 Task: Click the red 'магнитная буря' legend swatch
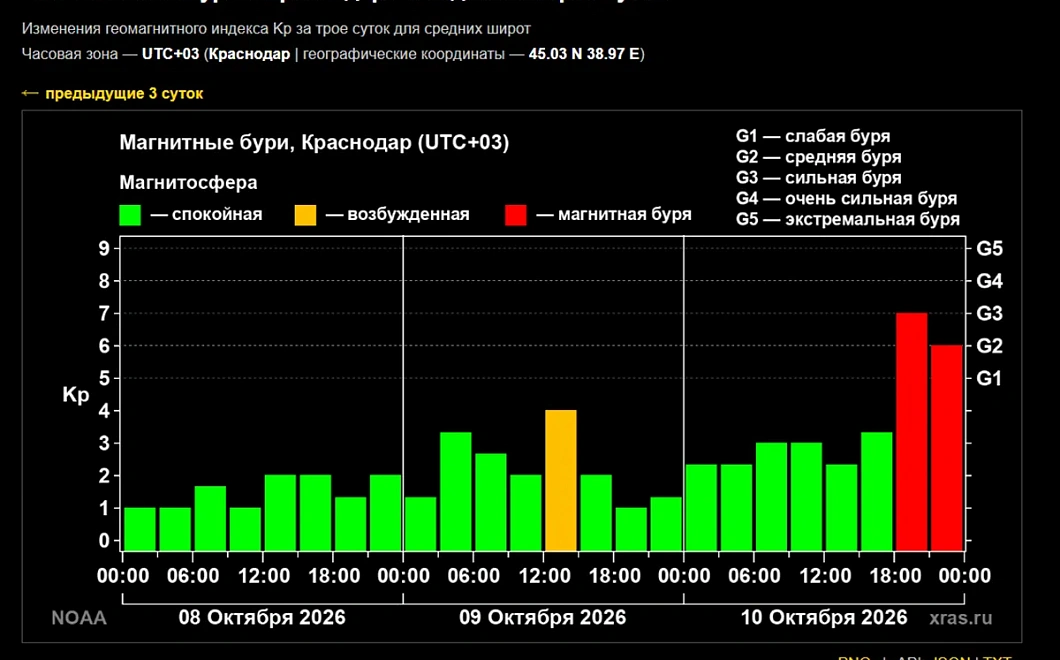point(516,215)
